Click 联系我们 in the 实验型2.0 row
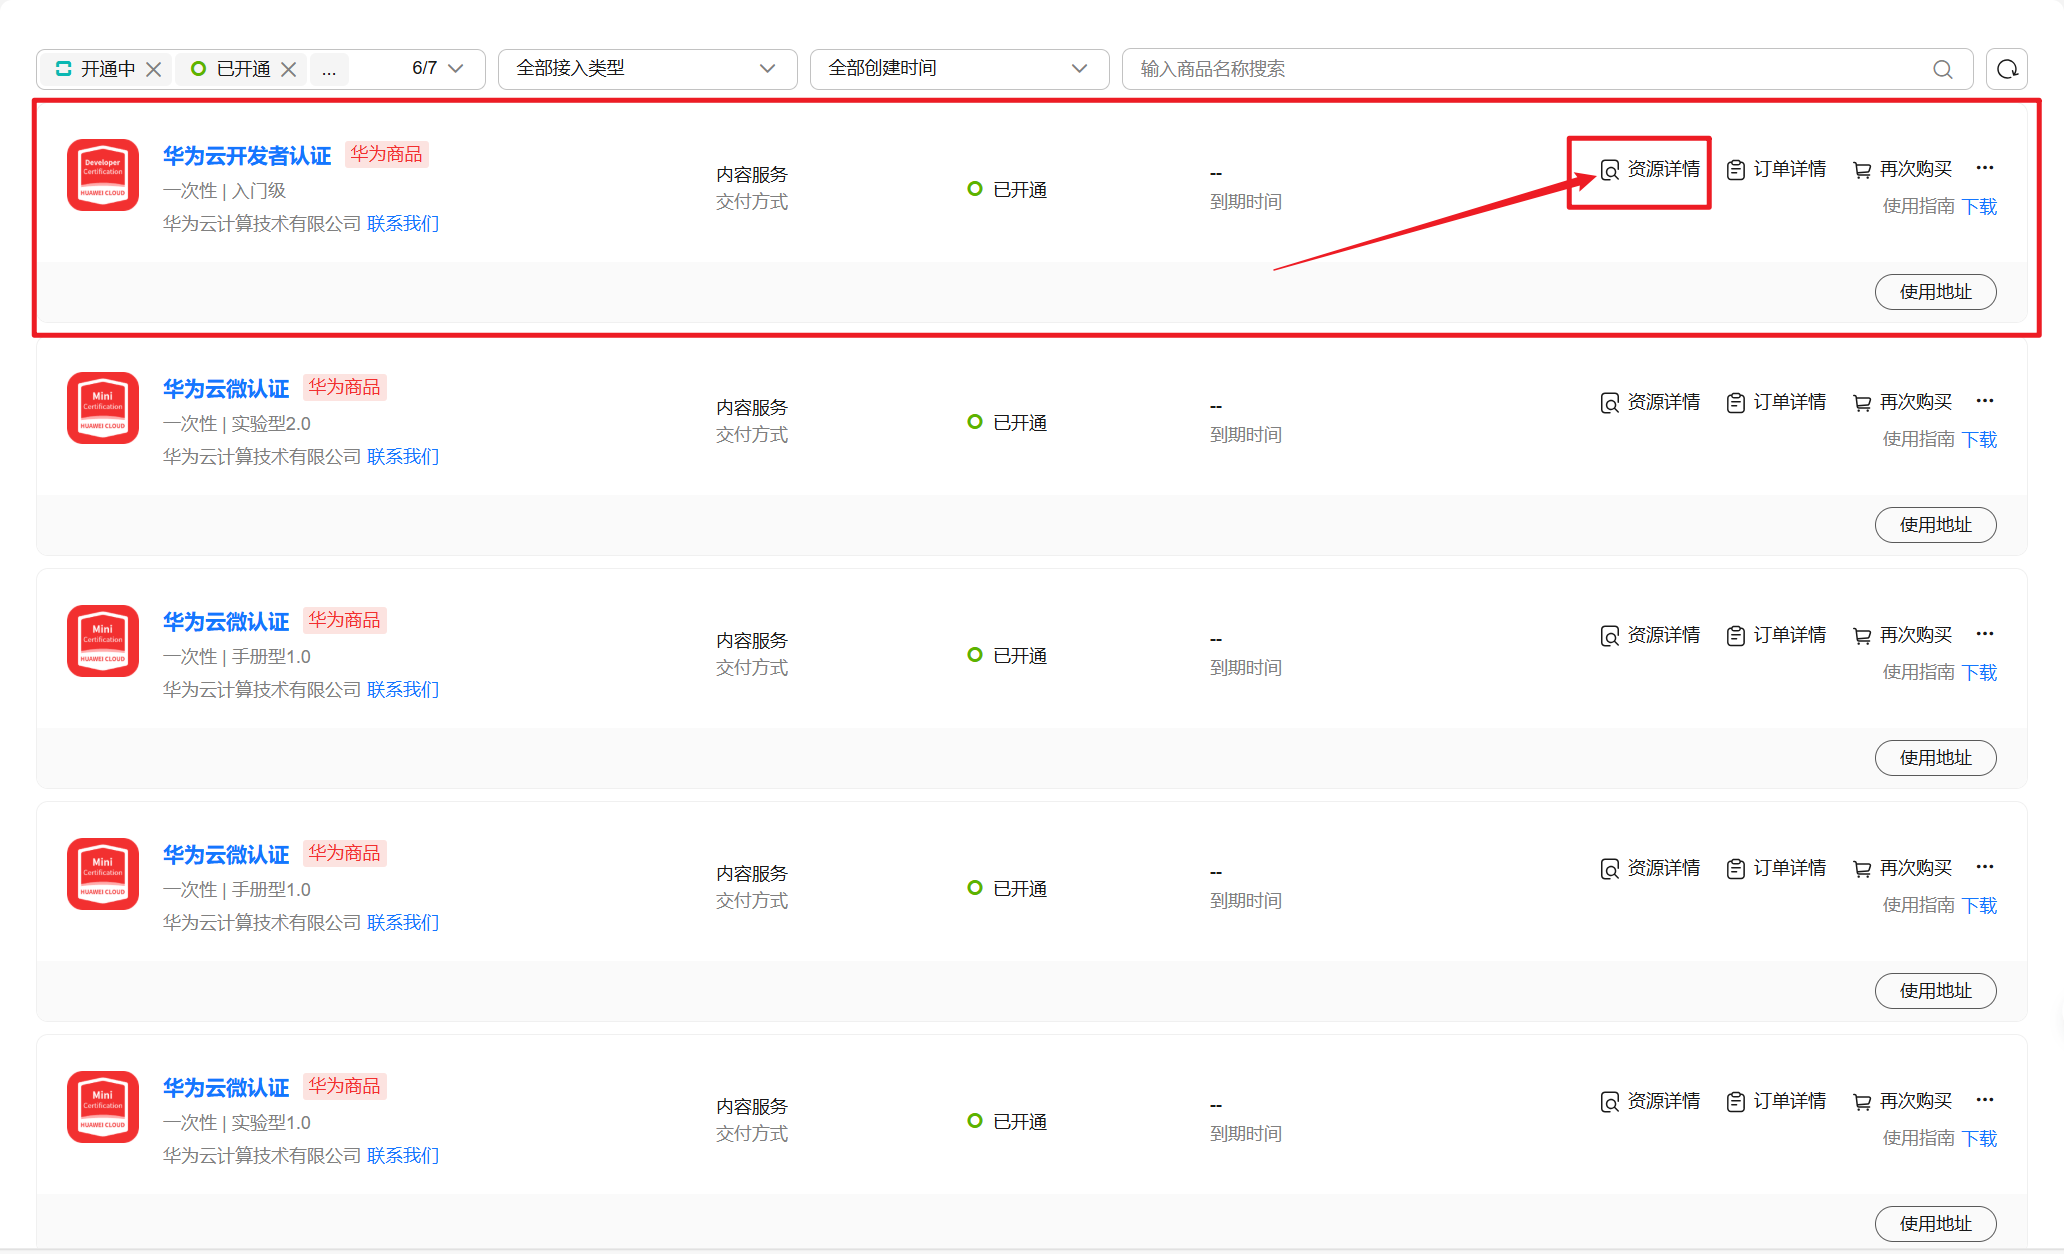The image size is (2064, 1254). pyautogui.click(x=403, y=456)
